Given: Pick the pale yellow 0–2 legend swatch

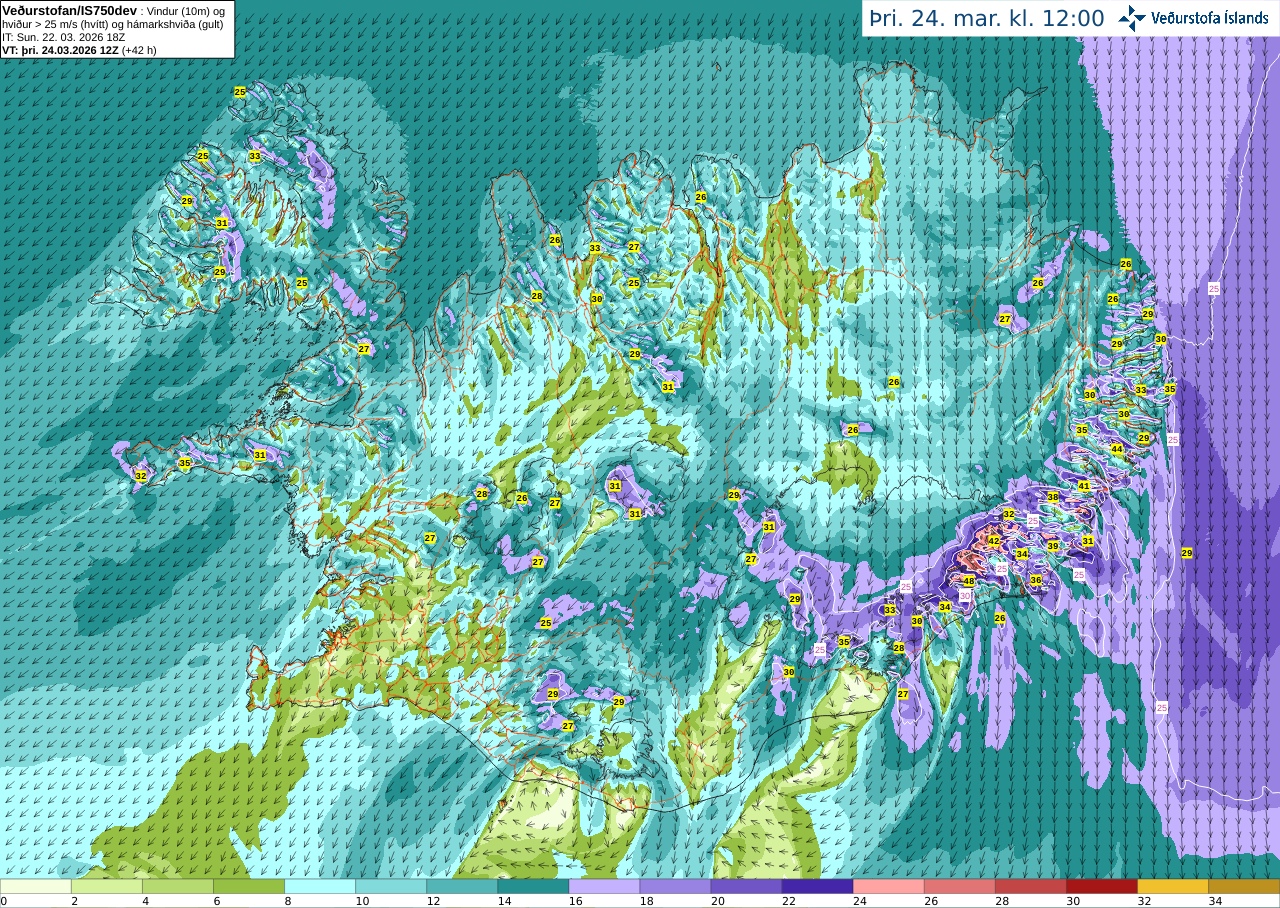Looking at the screenshot, I should point(36,886).
